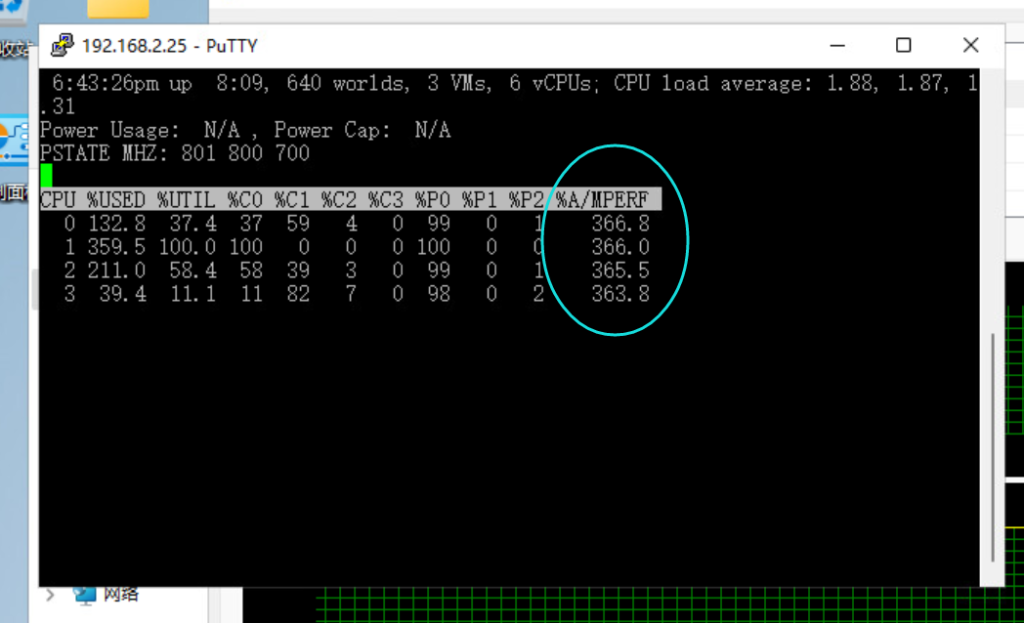
Task: Click the green terminal cursor block
Action: pos(46,176)
